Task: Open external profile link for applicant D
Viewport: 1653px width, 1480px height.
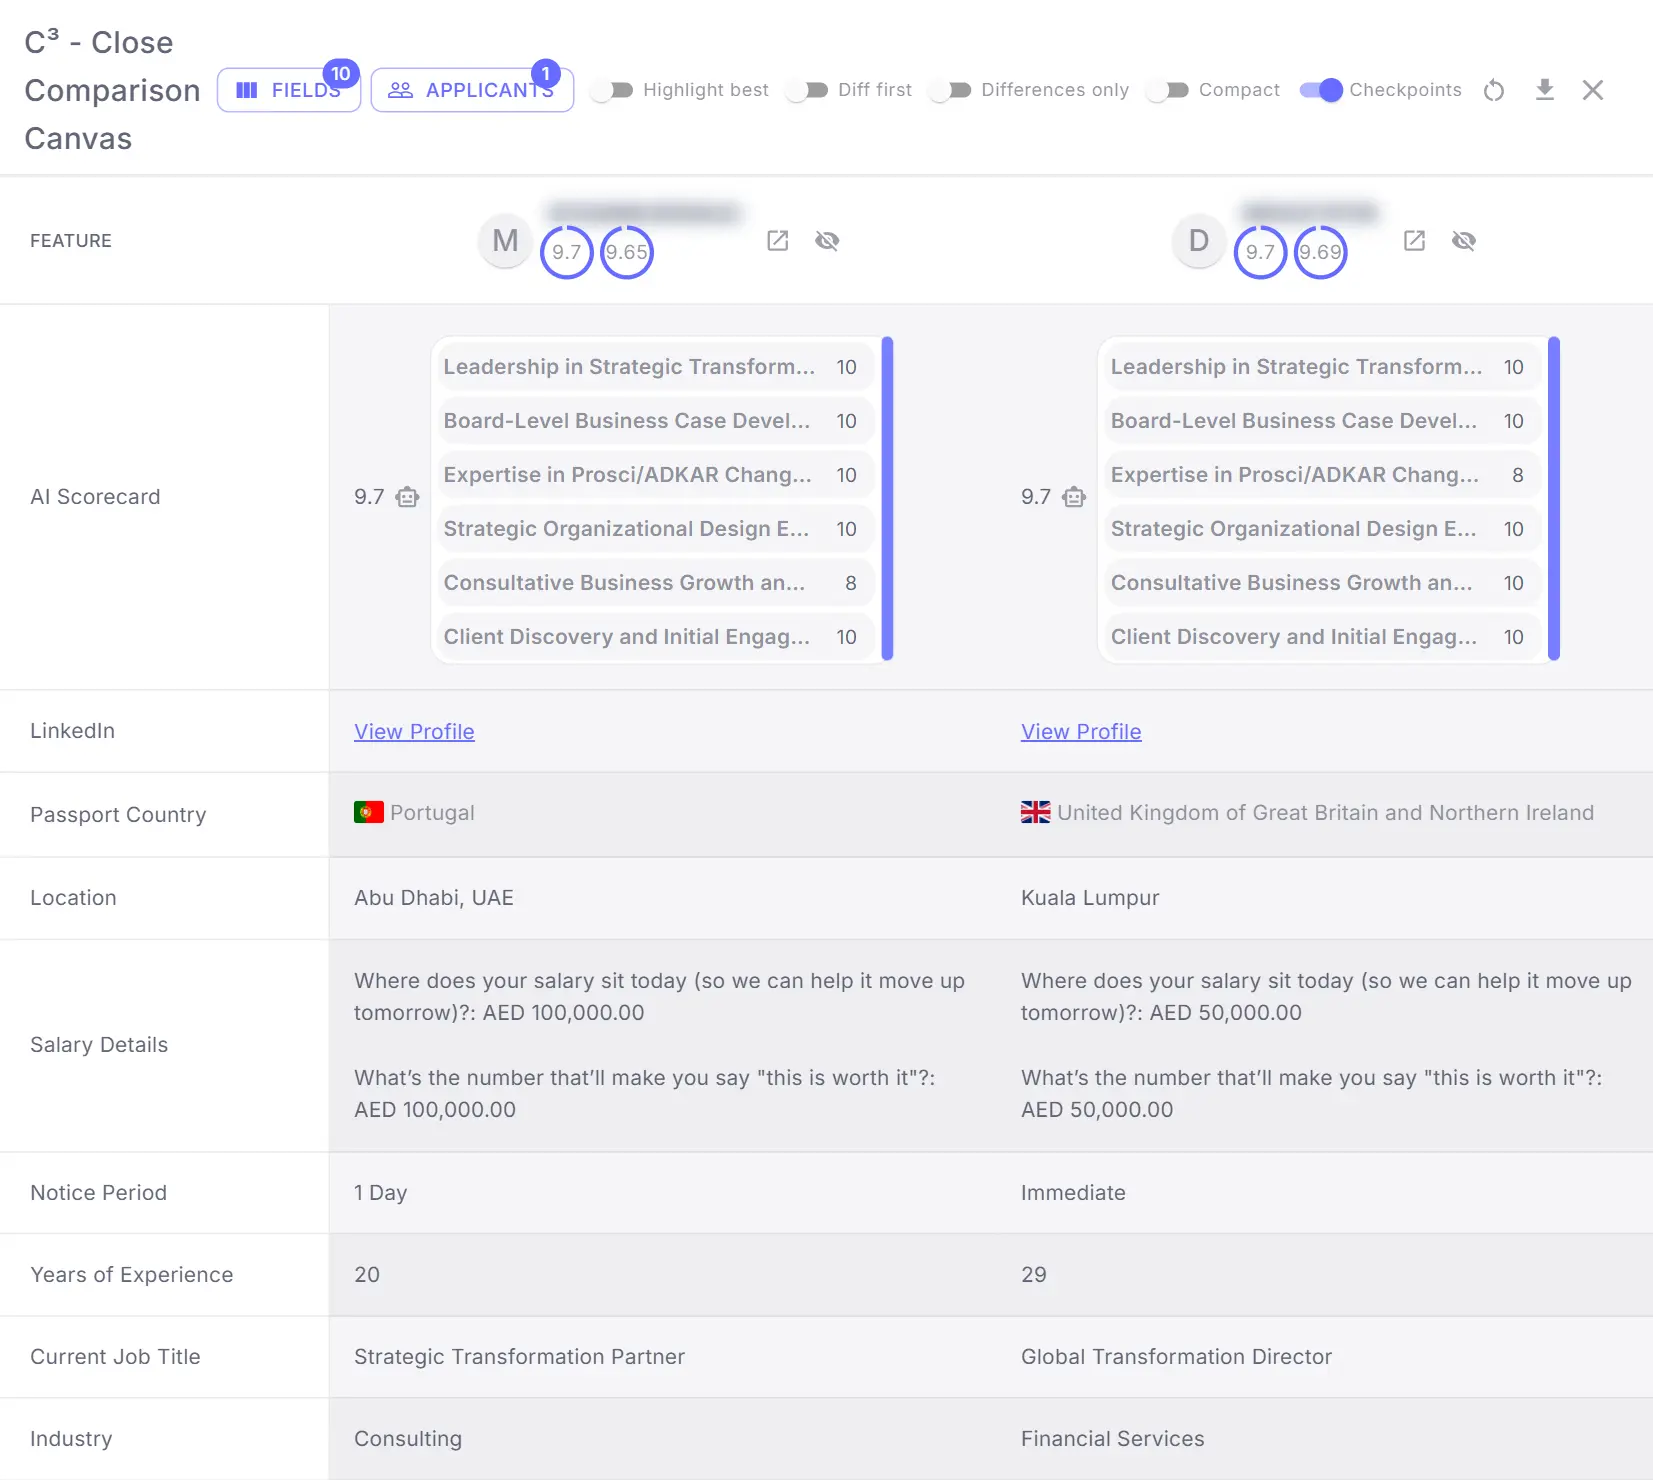Action: point(1414,240)
